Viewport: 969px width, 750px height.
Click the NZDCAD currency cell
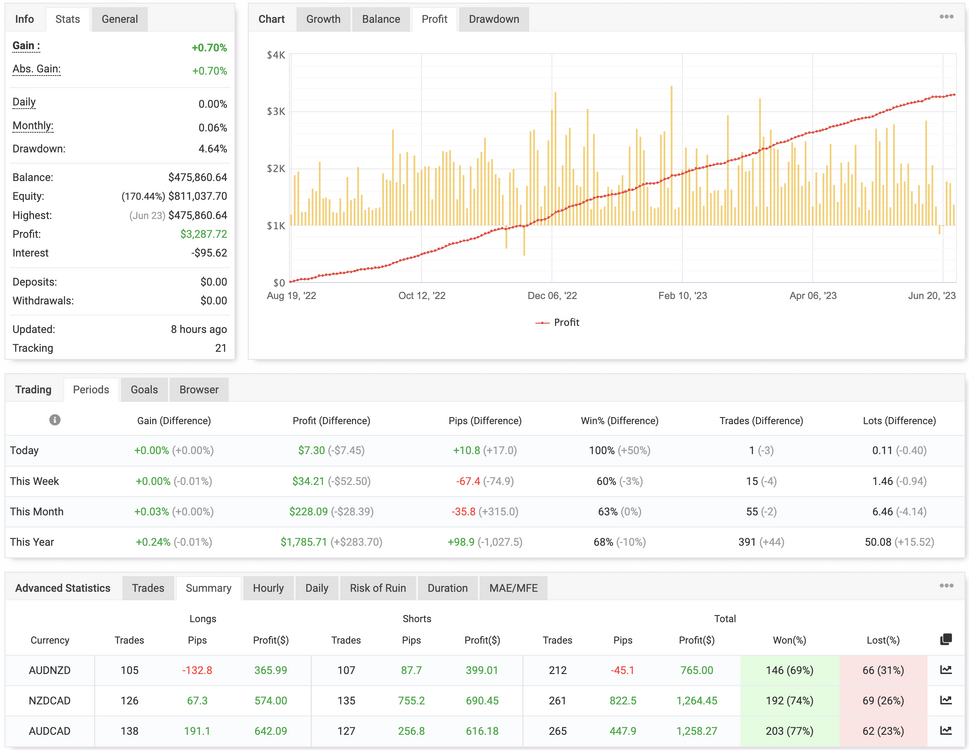point(49,701)
